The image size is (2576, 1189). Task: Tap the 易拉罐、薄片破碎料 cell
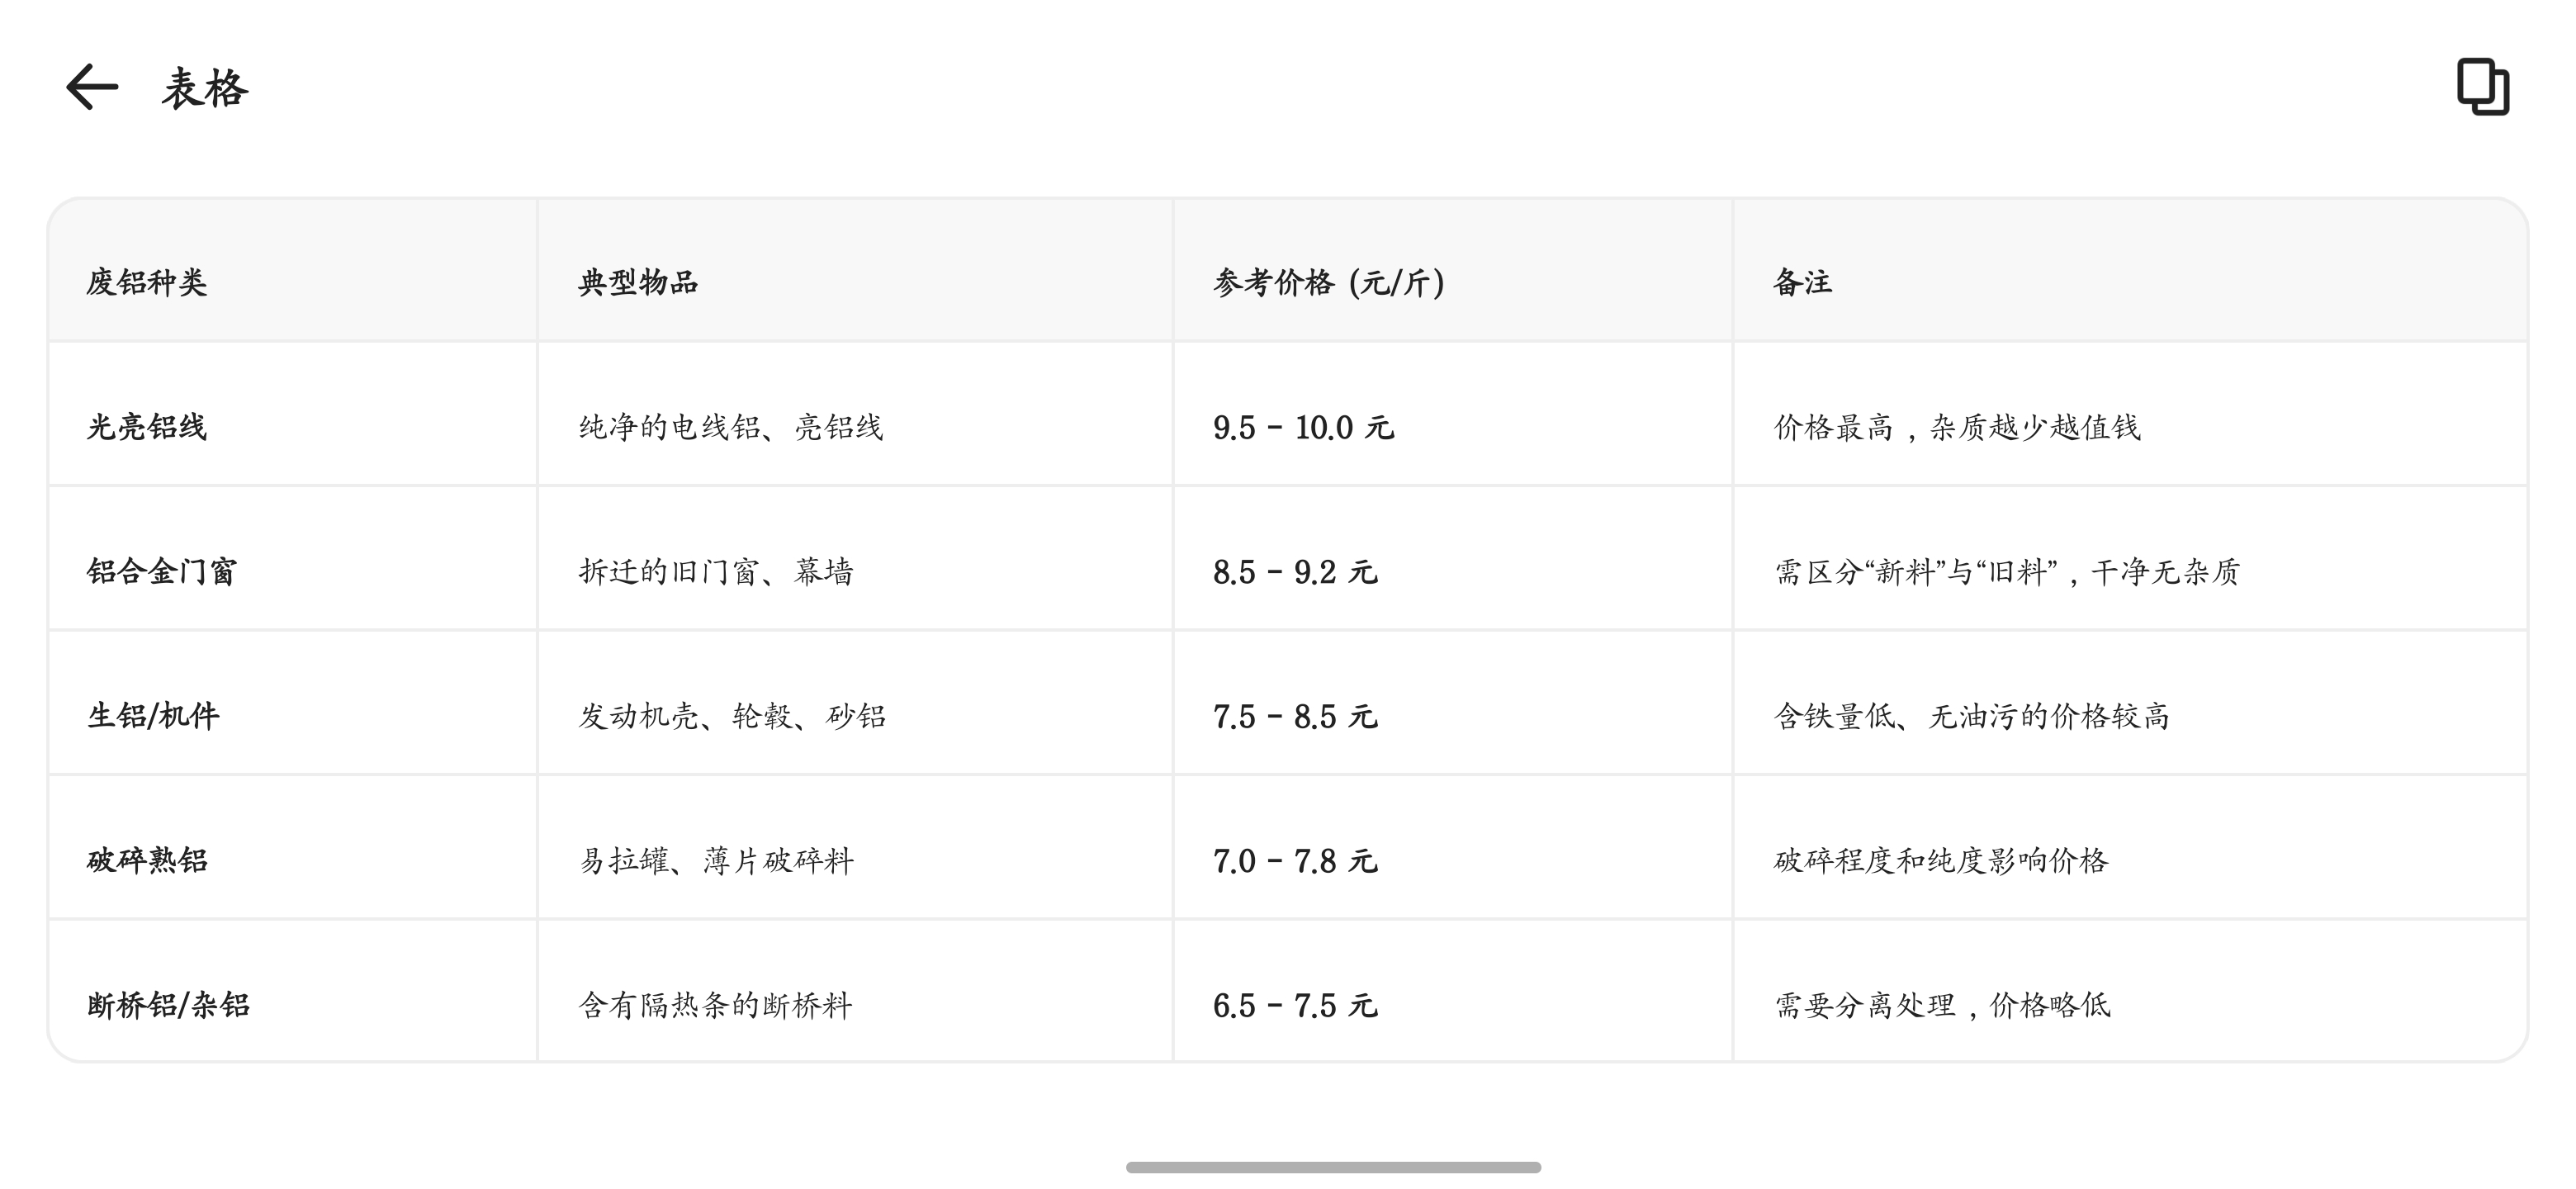(716, 861)
